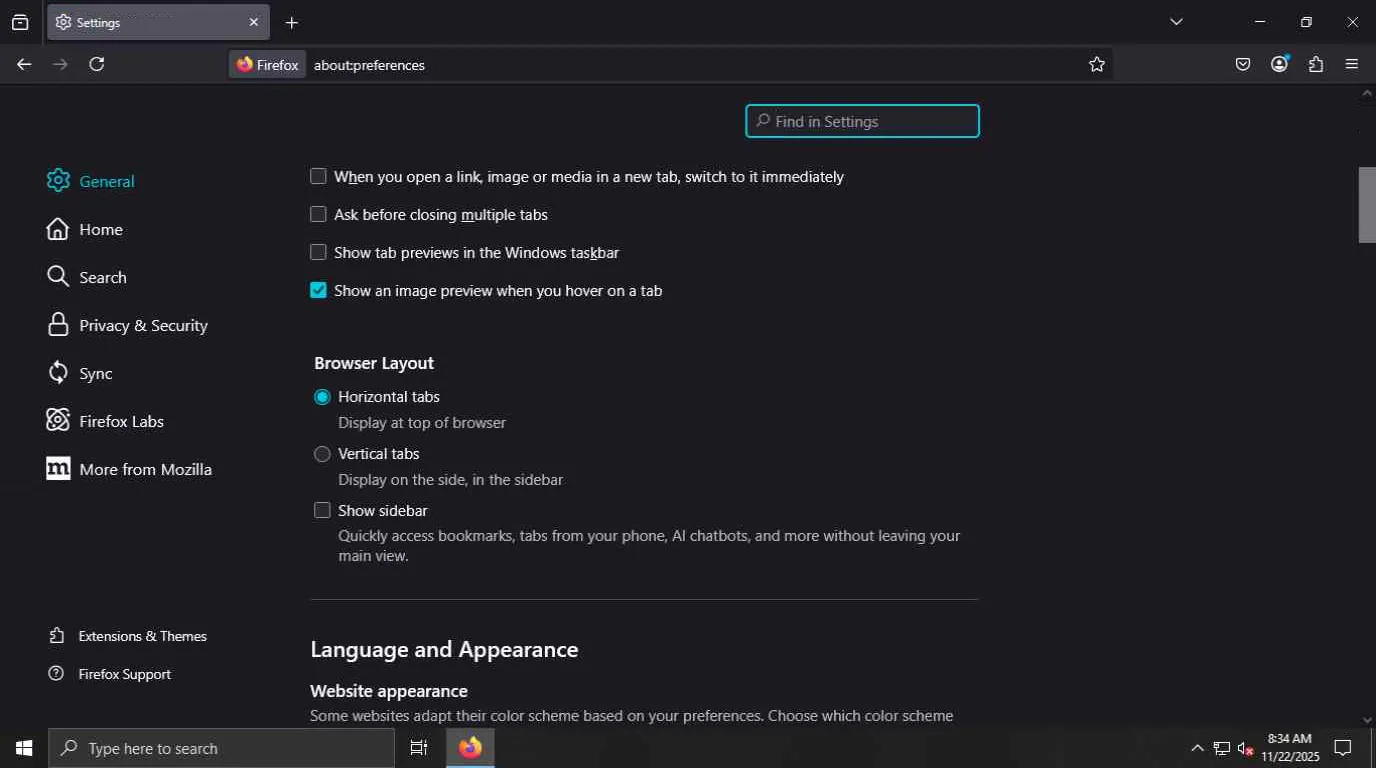Image resolution: width=1376 pixels, height=768 pixels.
Task: Open a new tab
Action: pyautogui.click(x=292, y=22)
